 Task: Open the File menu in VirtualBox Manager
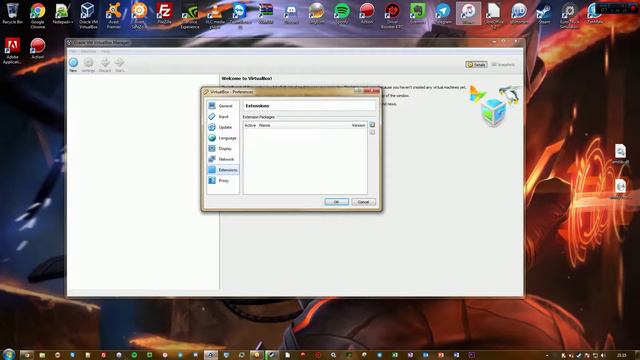point(73,51)
